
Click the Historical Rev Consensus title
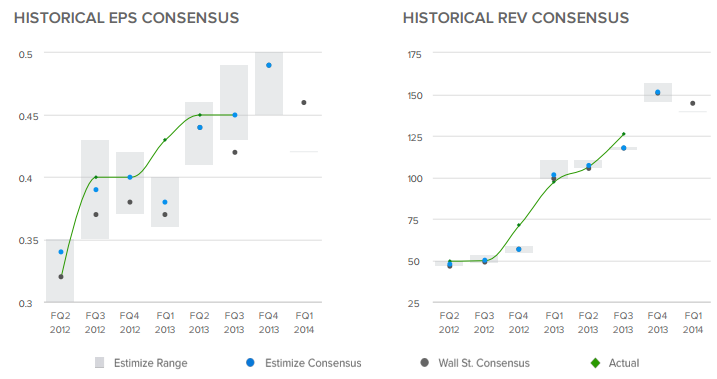[516, 18]
